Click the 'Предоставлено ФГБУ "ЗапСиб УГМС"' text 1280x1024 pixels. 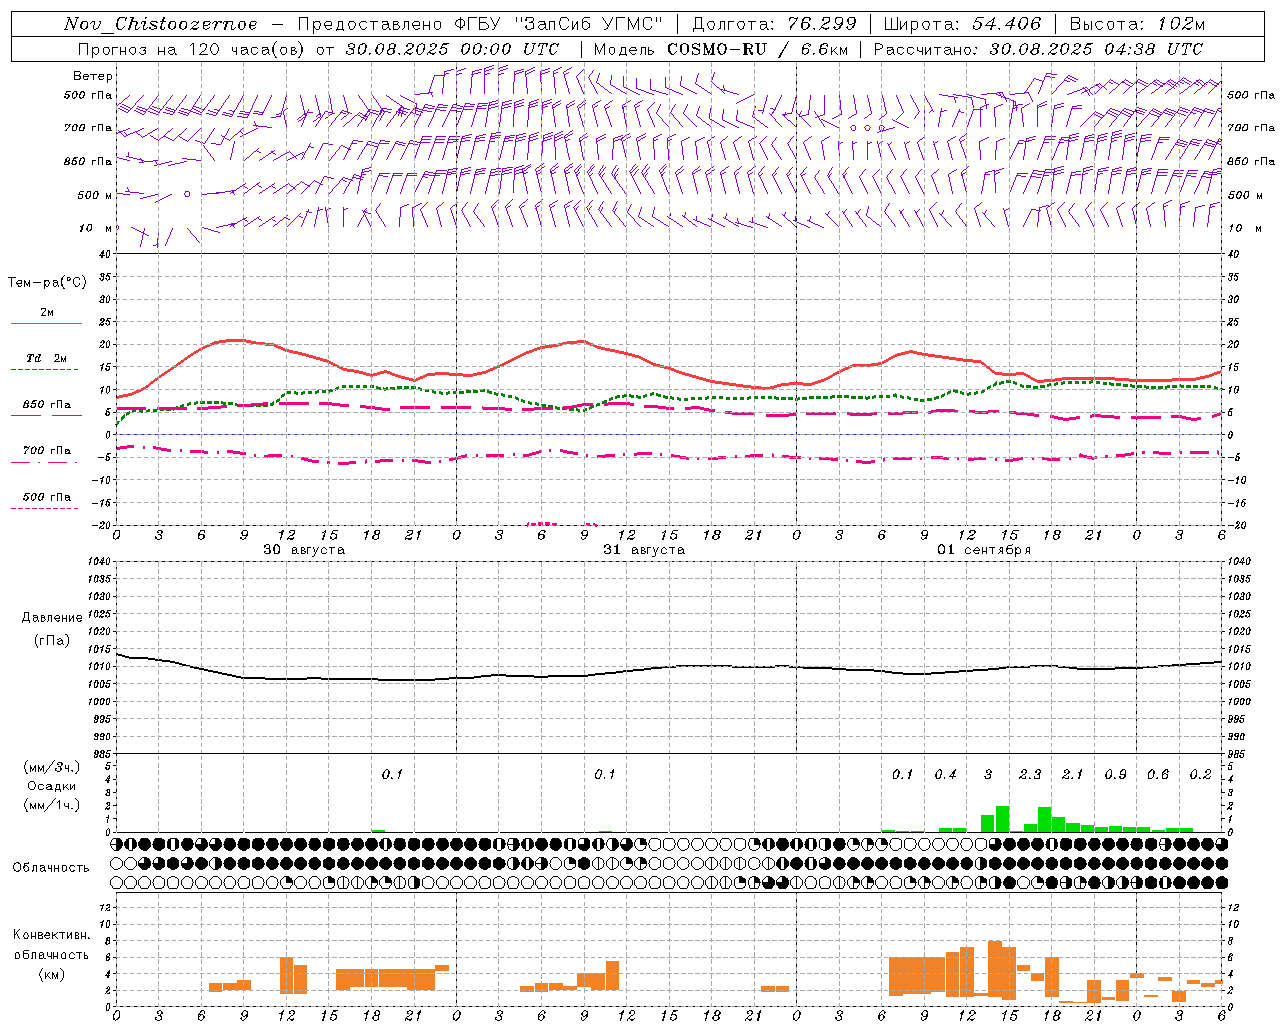tap(480, 24)
